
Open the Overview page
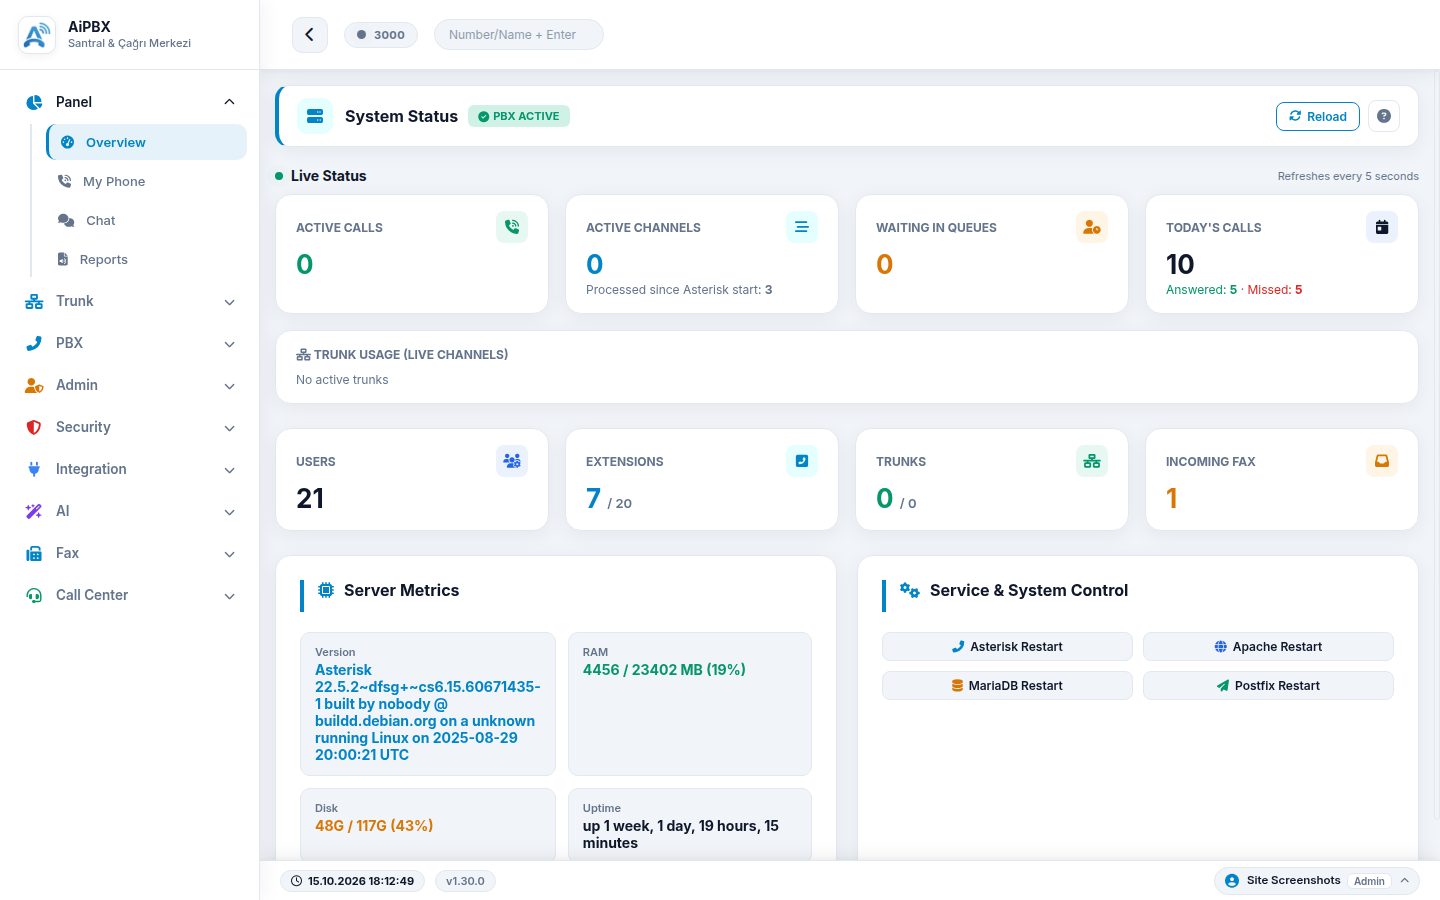click(x=147, y=142)
